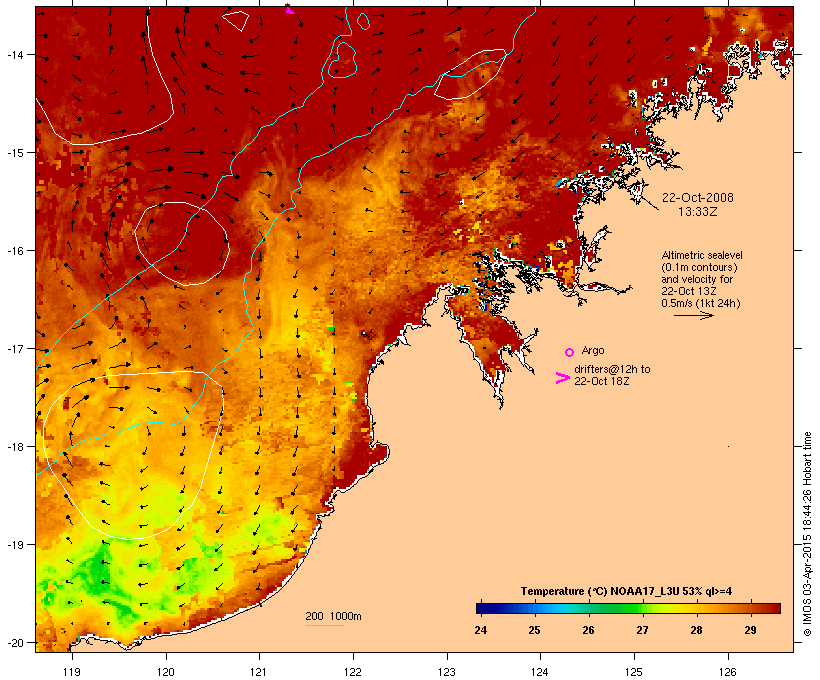
Task: Click the 'drifters@12h to' legend text
Action: tap(612, 369)
